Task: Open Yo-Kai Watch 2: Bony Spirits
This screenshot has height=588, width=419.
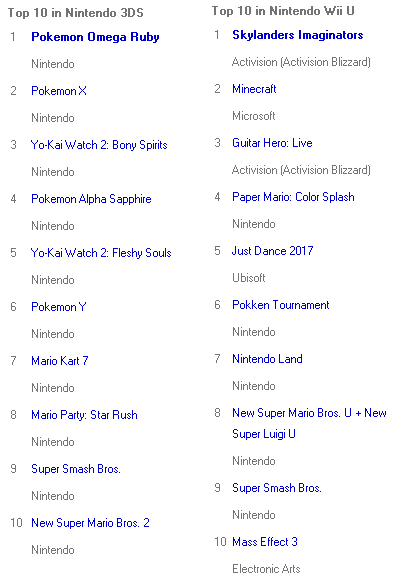Action: [99, 145]
